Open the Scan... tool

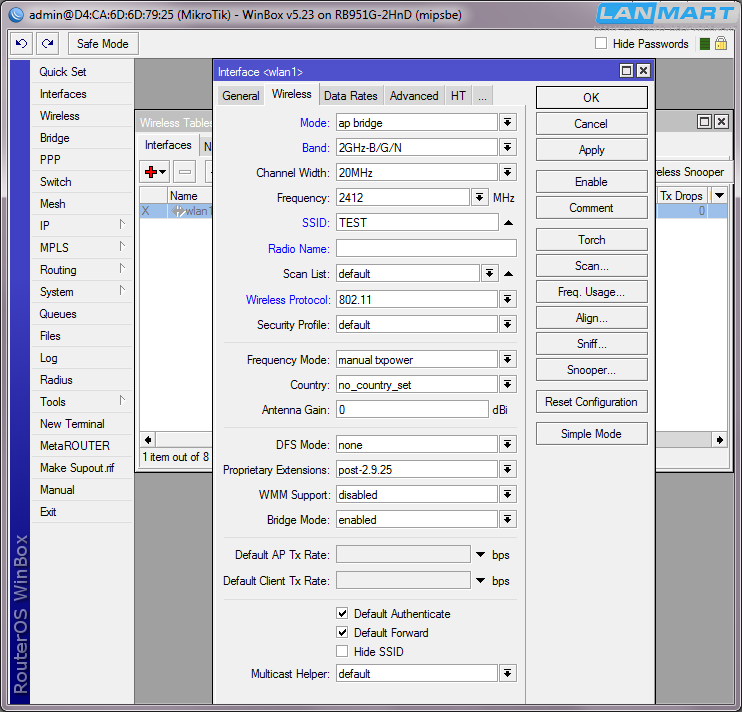592,266
